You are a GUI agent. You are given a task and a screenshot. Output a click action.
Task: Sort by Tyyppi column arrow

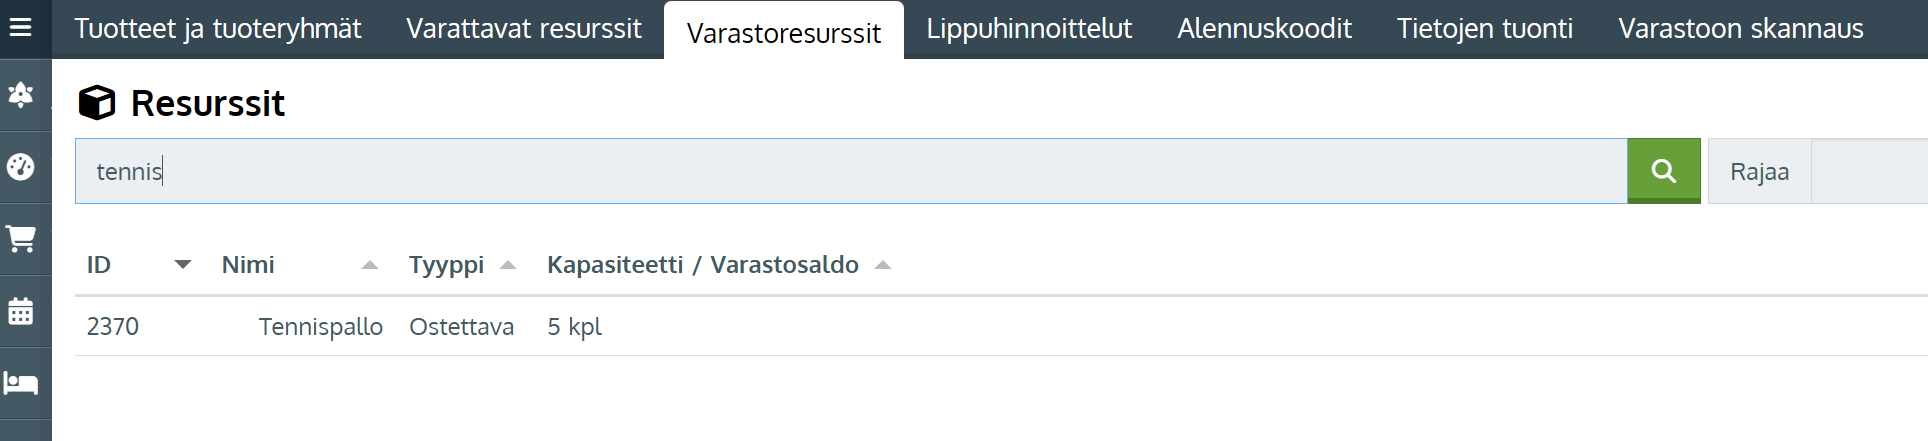pyautogui.click(x=508, y=265)
